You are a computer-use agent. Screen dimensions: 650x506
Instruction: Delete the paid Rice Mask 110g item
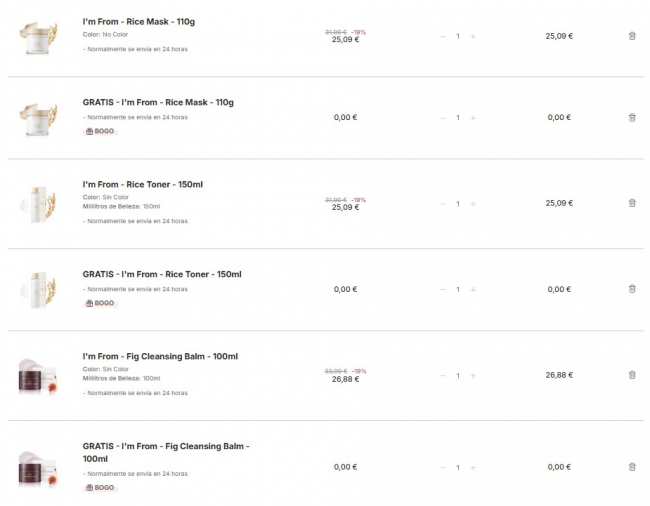[x=632, y=36]
